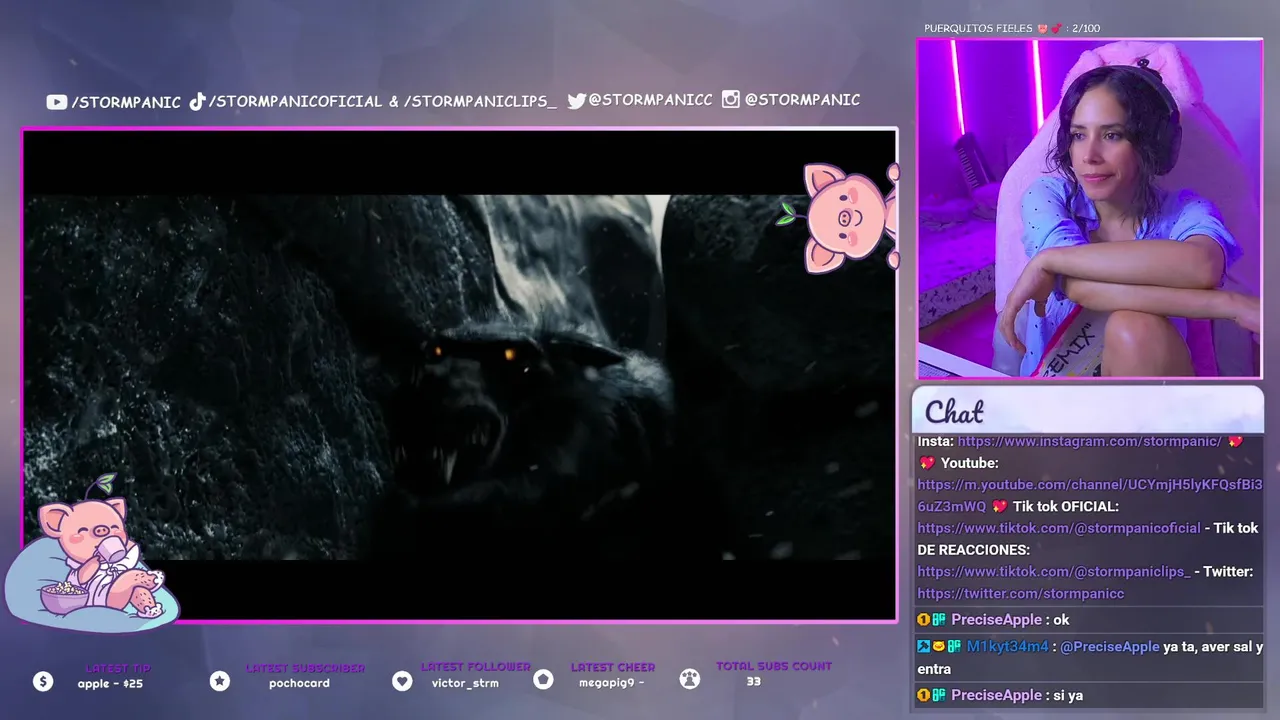This screenshot has width=1280, height=720.
Task: Click the 'pochocard' latest subscriber name
Action: [299, 684]
